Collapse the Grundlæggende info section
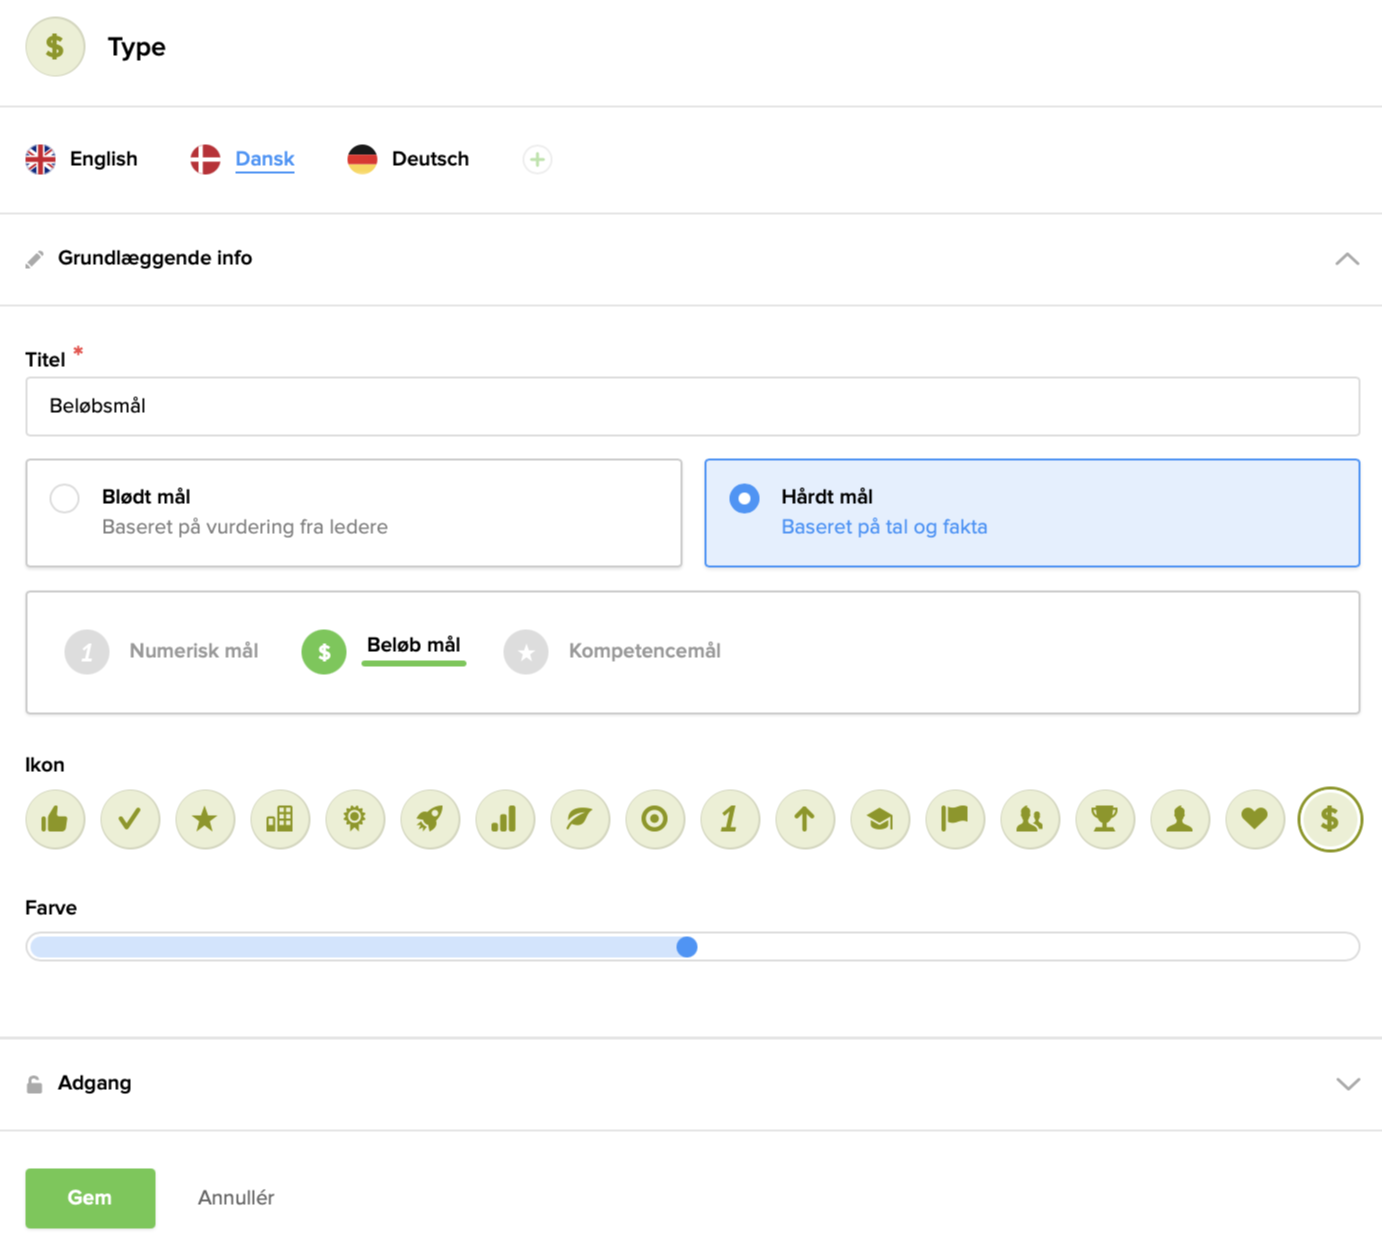This screenshot has width=1382, height=1248. point(1347,259)
